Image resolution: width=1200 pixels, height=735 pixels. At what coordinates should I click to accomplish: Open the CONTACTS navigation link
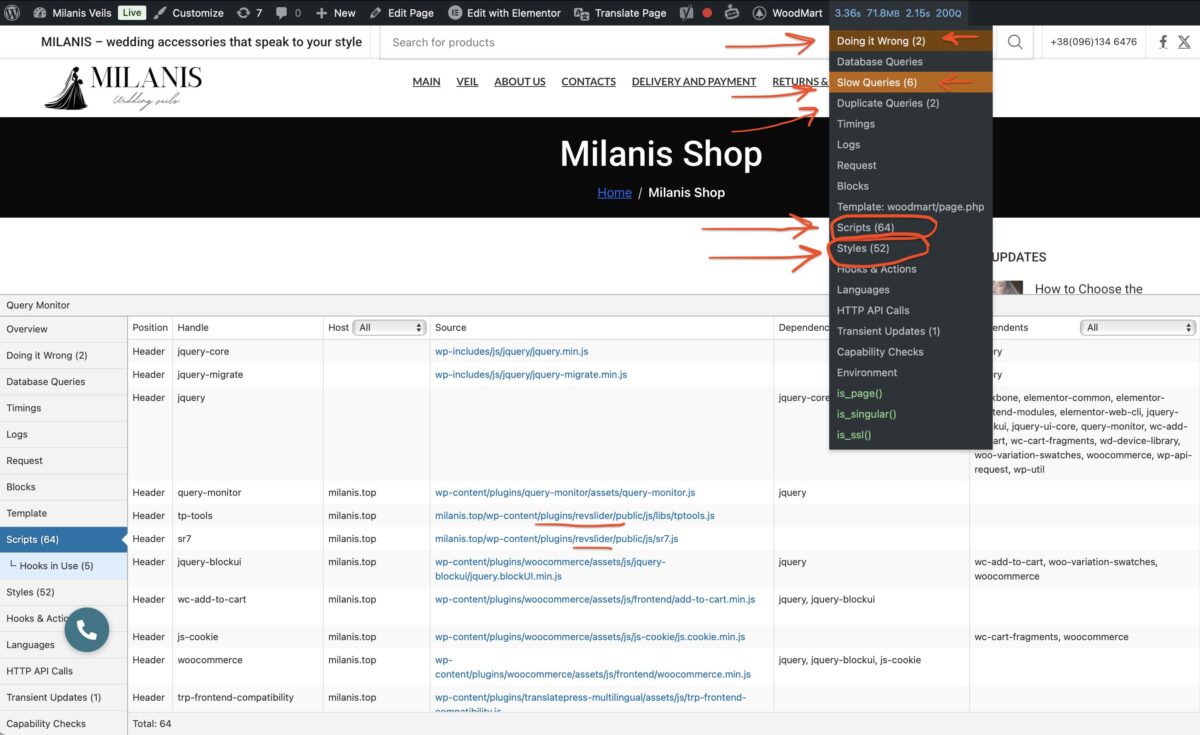pos(588,82)
